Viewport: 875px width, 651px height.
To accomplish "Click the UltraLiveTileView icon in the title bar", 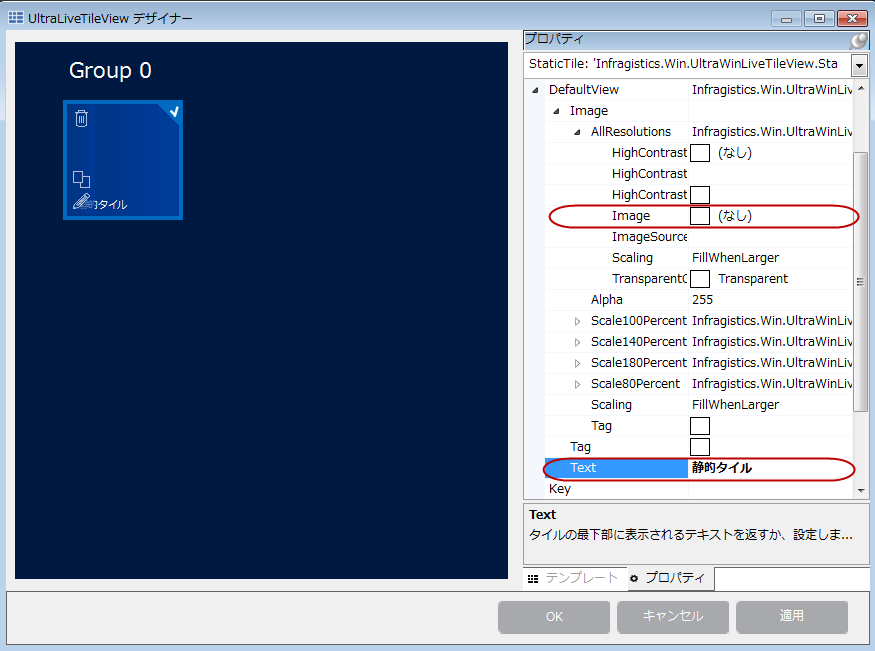I will (x=16, y=17).
